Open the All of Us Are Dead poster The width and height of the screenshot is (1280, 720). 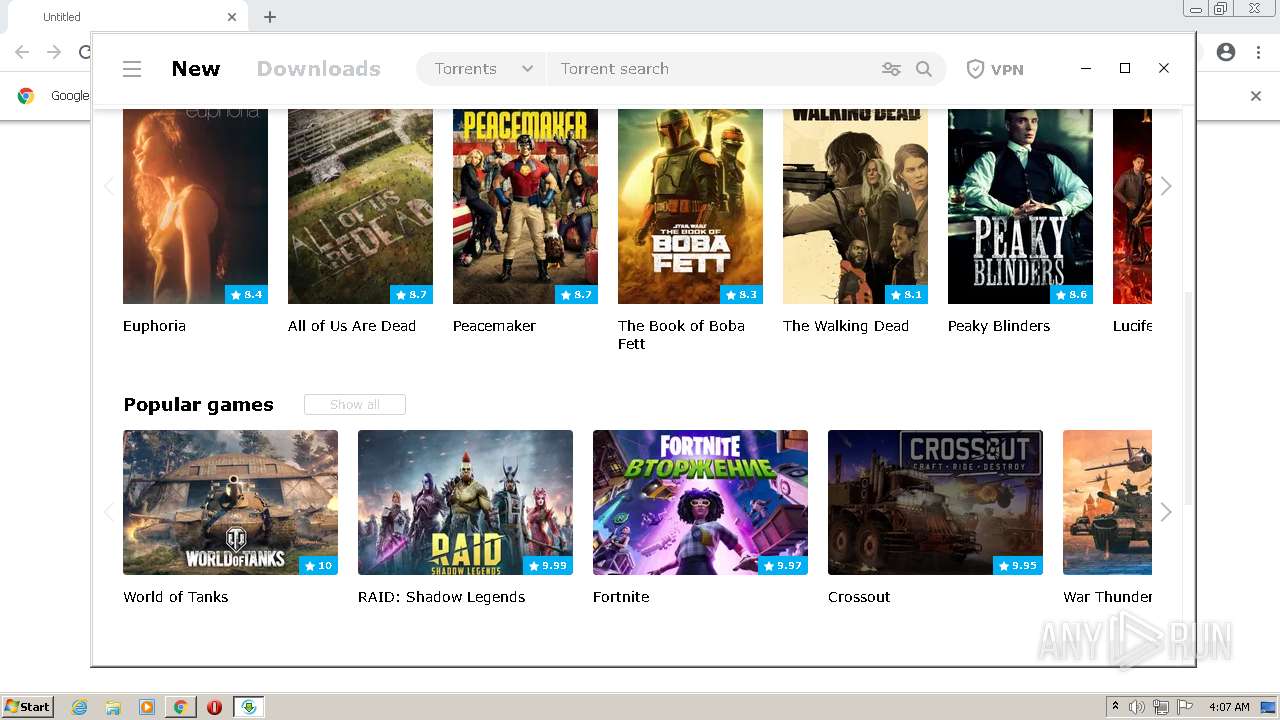(360, 206)
